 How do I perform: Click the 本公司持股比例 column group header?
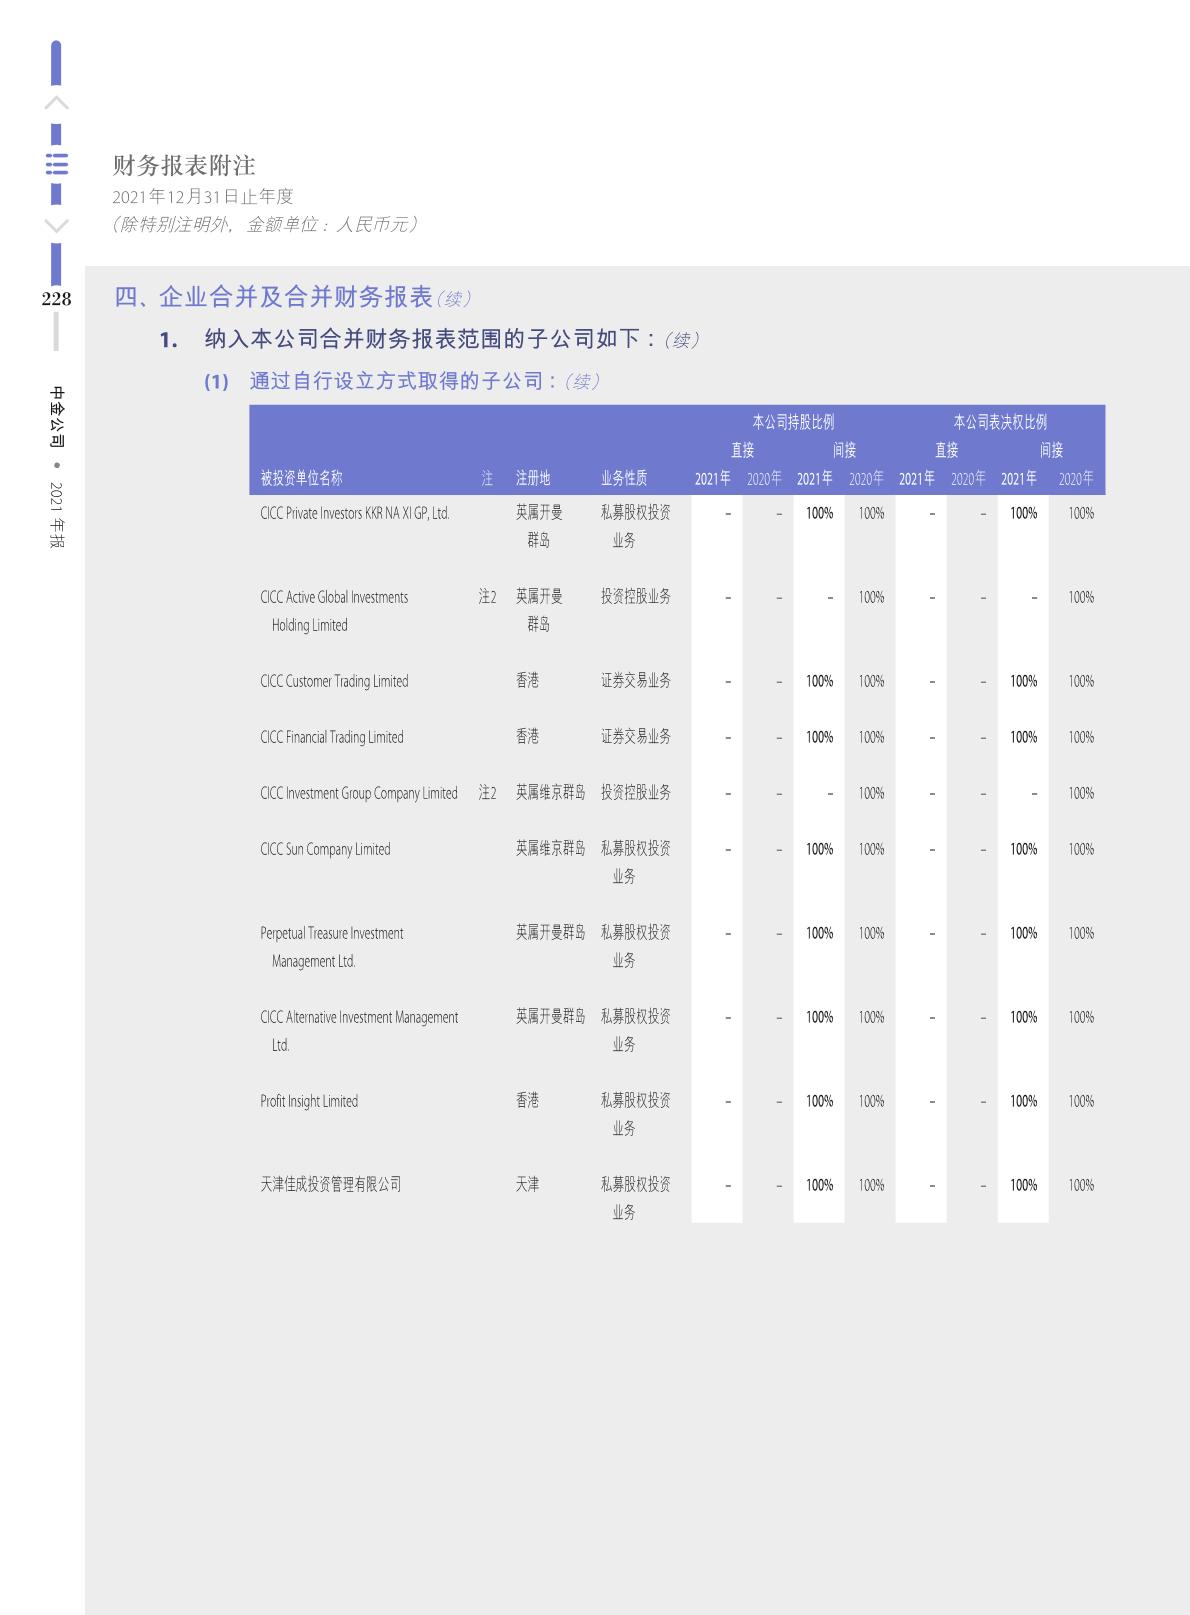click(793, 422)
